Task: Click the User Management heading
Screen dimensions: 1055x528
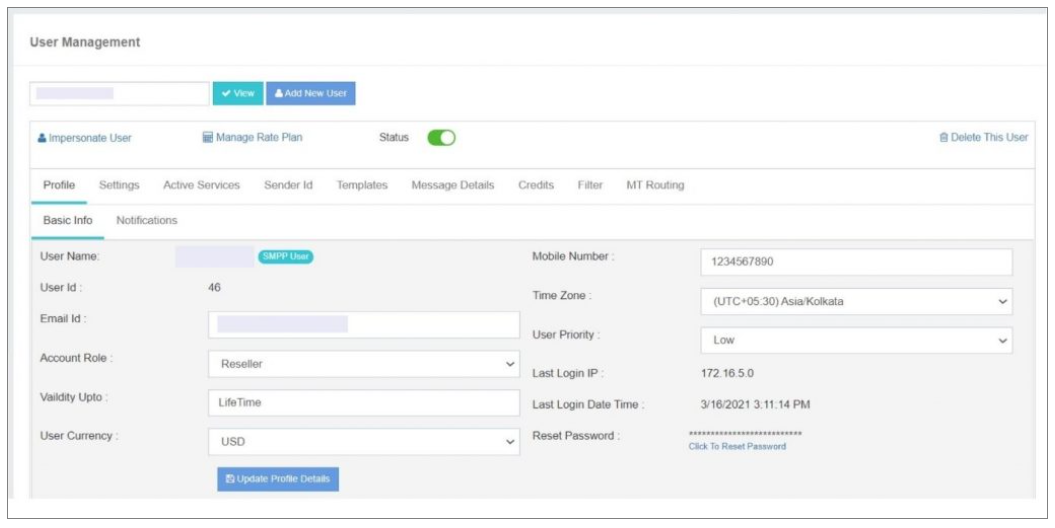Action: click(x=85, y=42)
